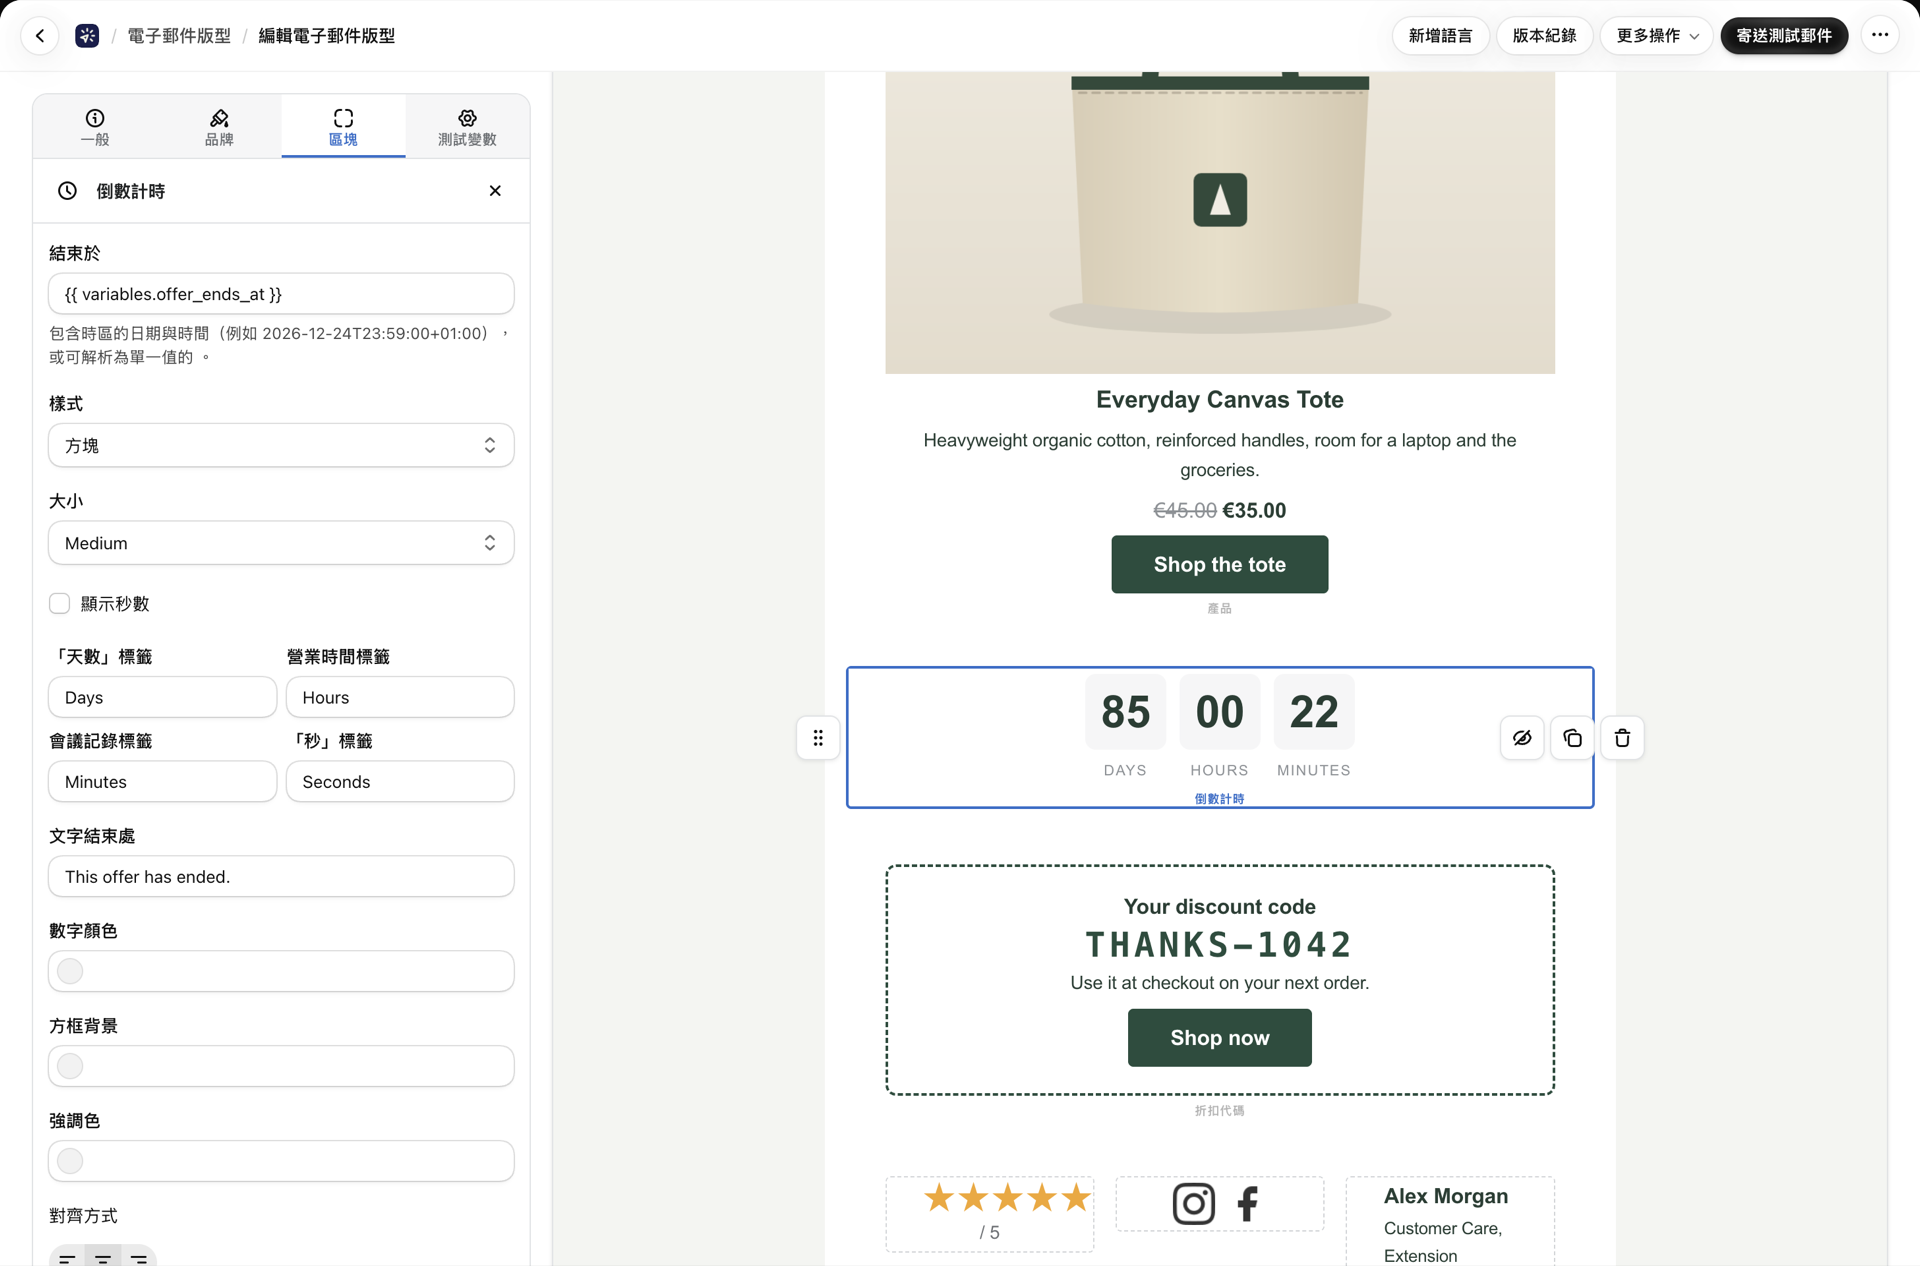Viewport: 1920px width, 1266px height.
Task: Enable the 顯示秒數 checkbox
Action: point(60,604)
